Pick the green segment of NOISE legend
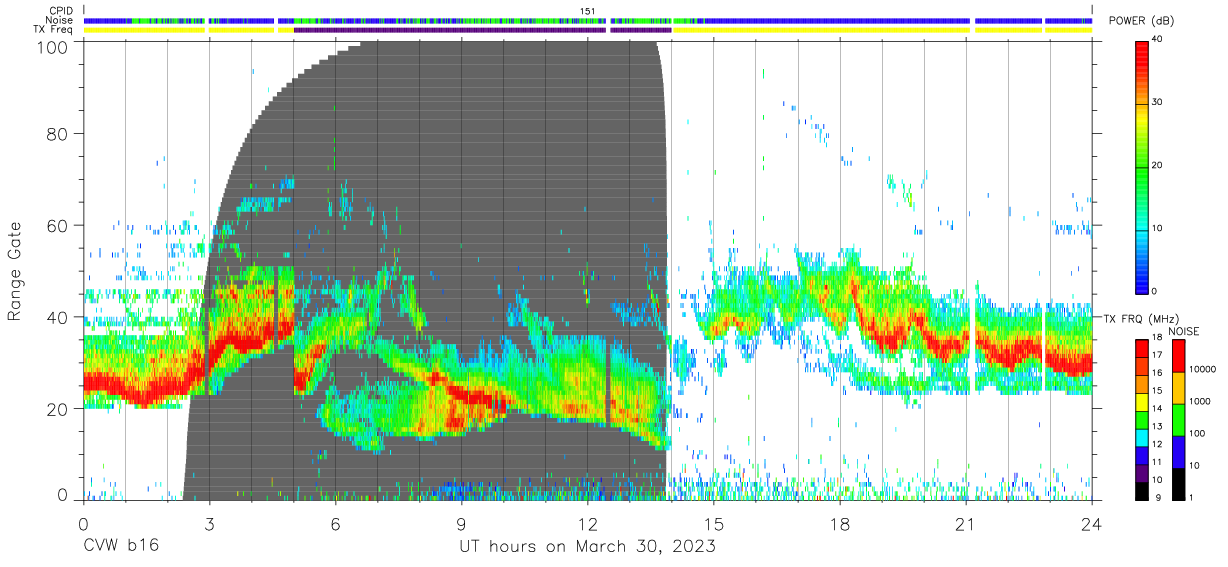1228x567 pixels. coord(1179,419)
